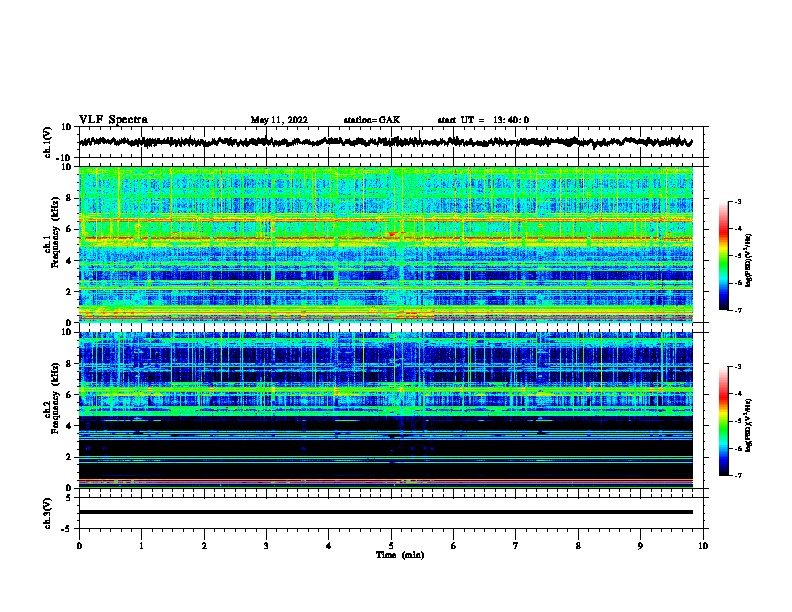This screenshot has height=612, width=792.
Task: Click inside the ch.1 spectrogram panel
Action: coord(386,244)
